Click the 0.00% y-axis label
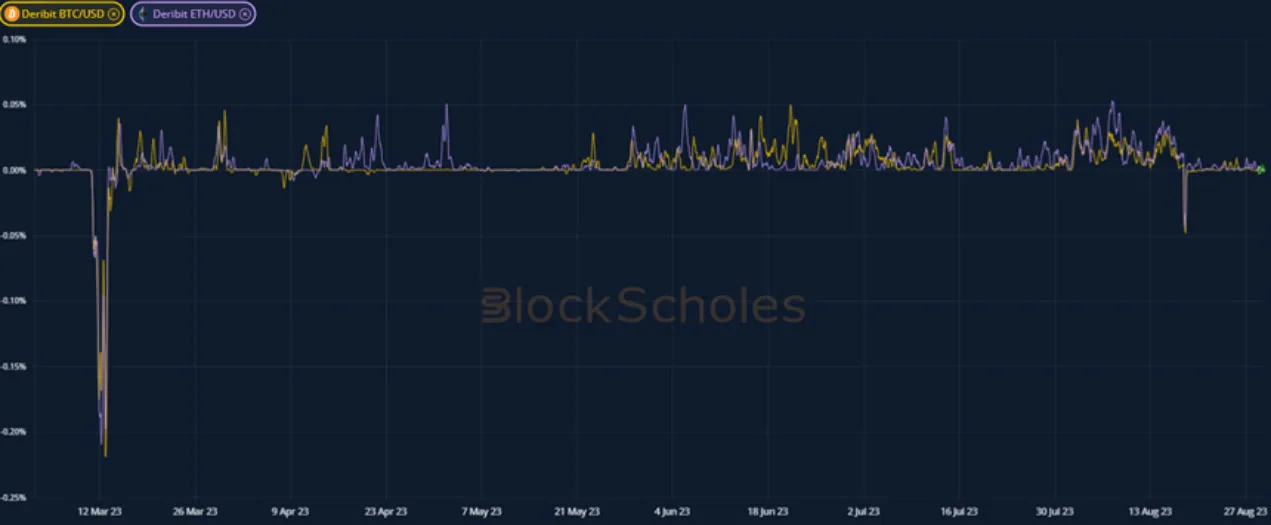Viewport: 1271px width, 525px height. pos(14,170)
